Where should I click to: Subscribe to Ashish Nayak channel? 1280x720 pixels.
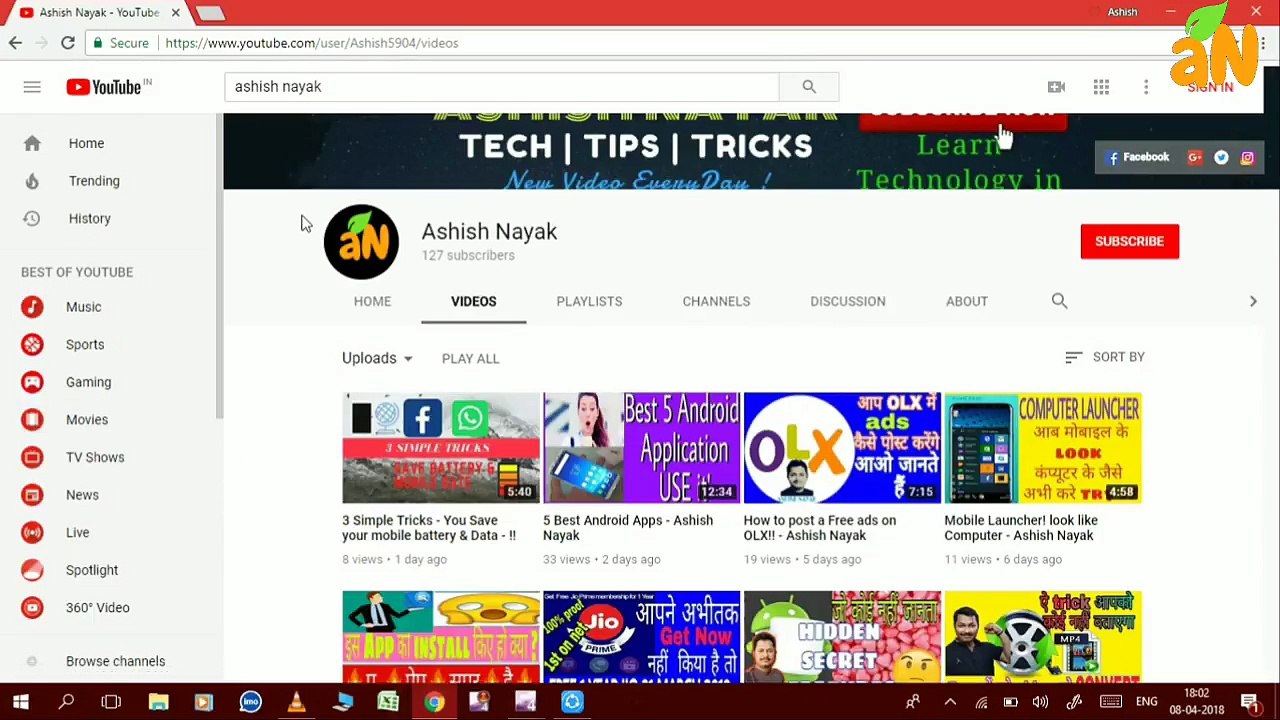tap(1129, 241)
